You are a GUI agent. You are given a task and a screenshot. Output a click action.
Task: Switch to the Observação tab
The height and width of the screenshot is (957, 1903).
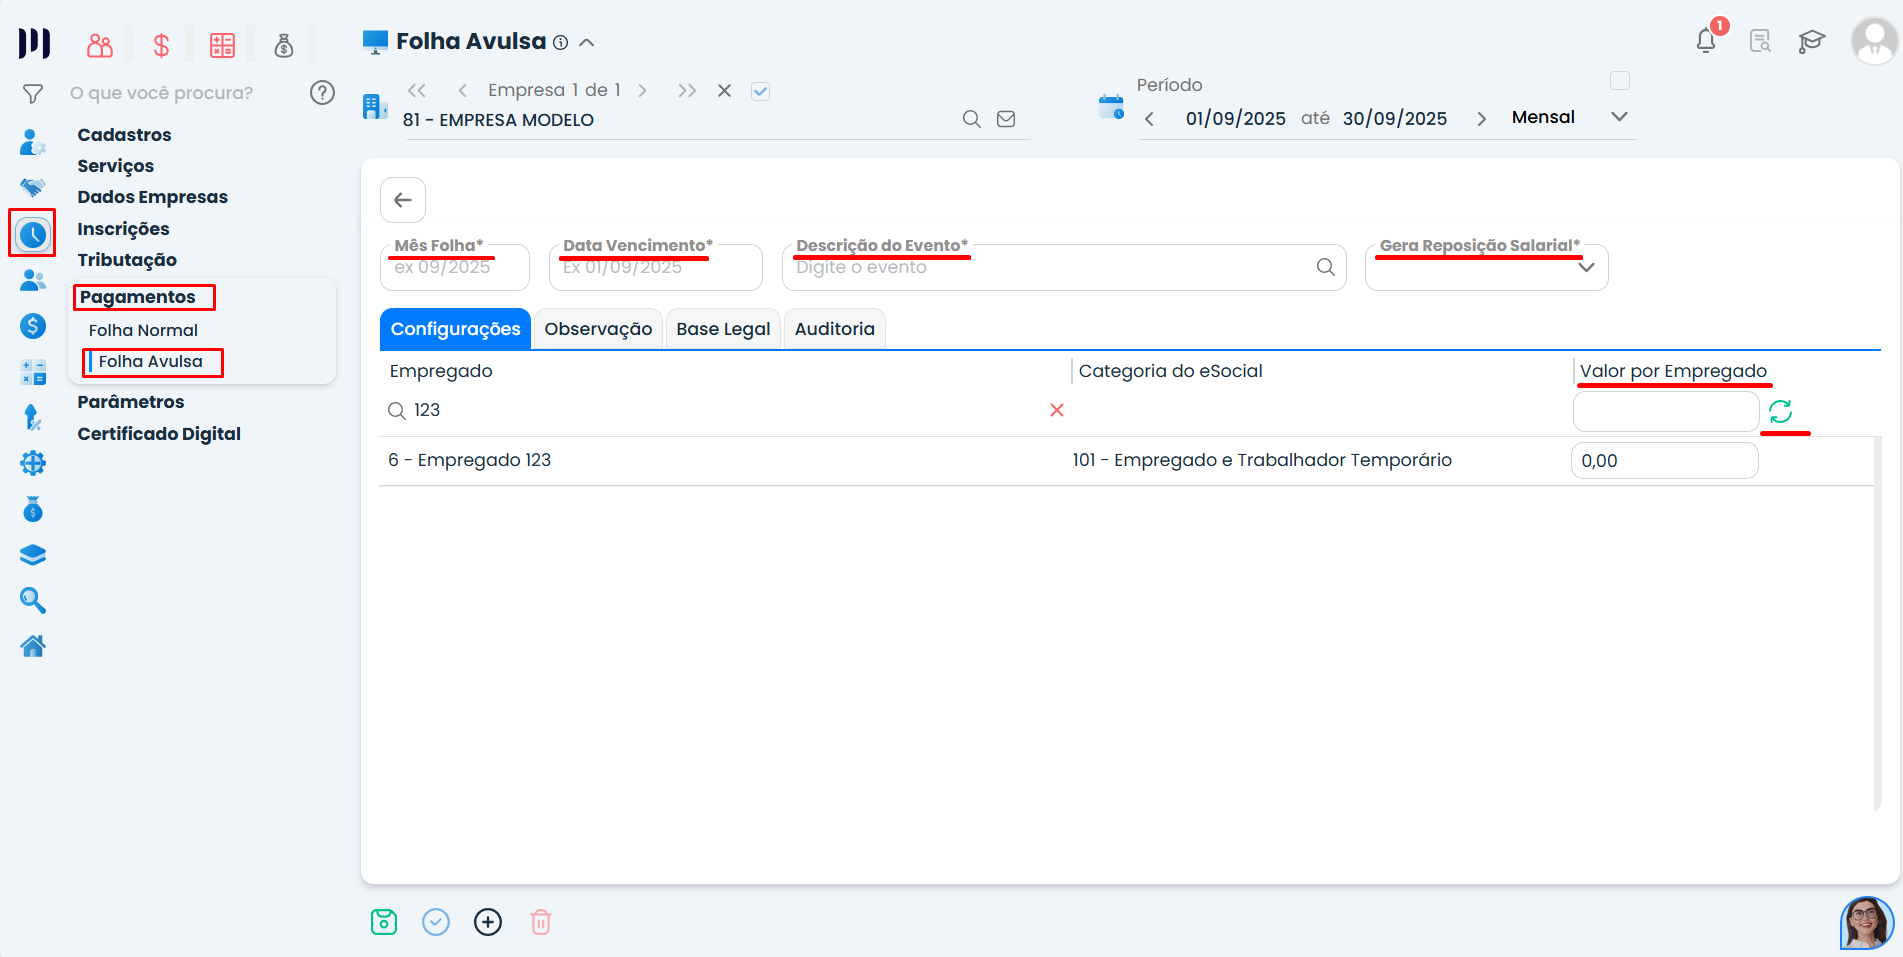pos(598,328)
